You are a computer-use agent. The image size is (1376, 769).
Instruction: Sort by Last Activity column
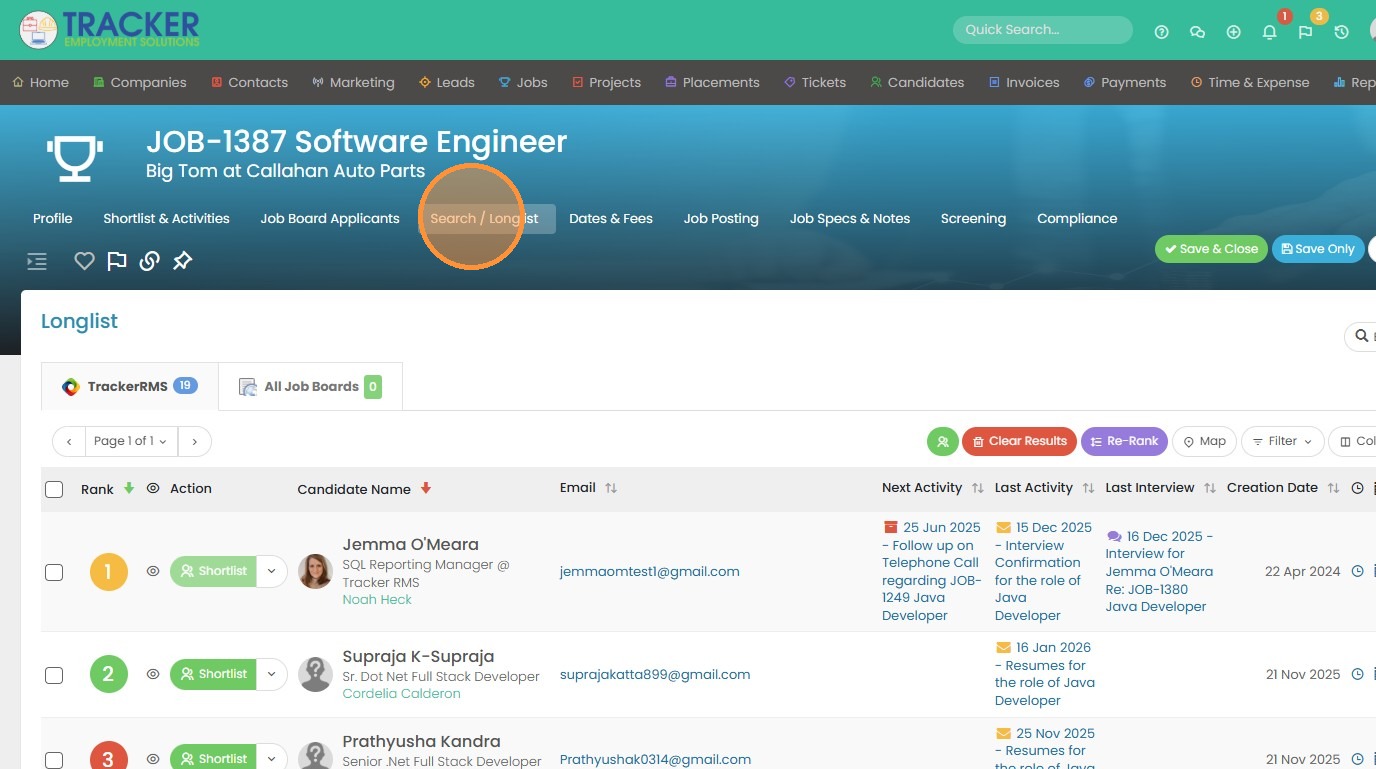tap(1088, 488)
